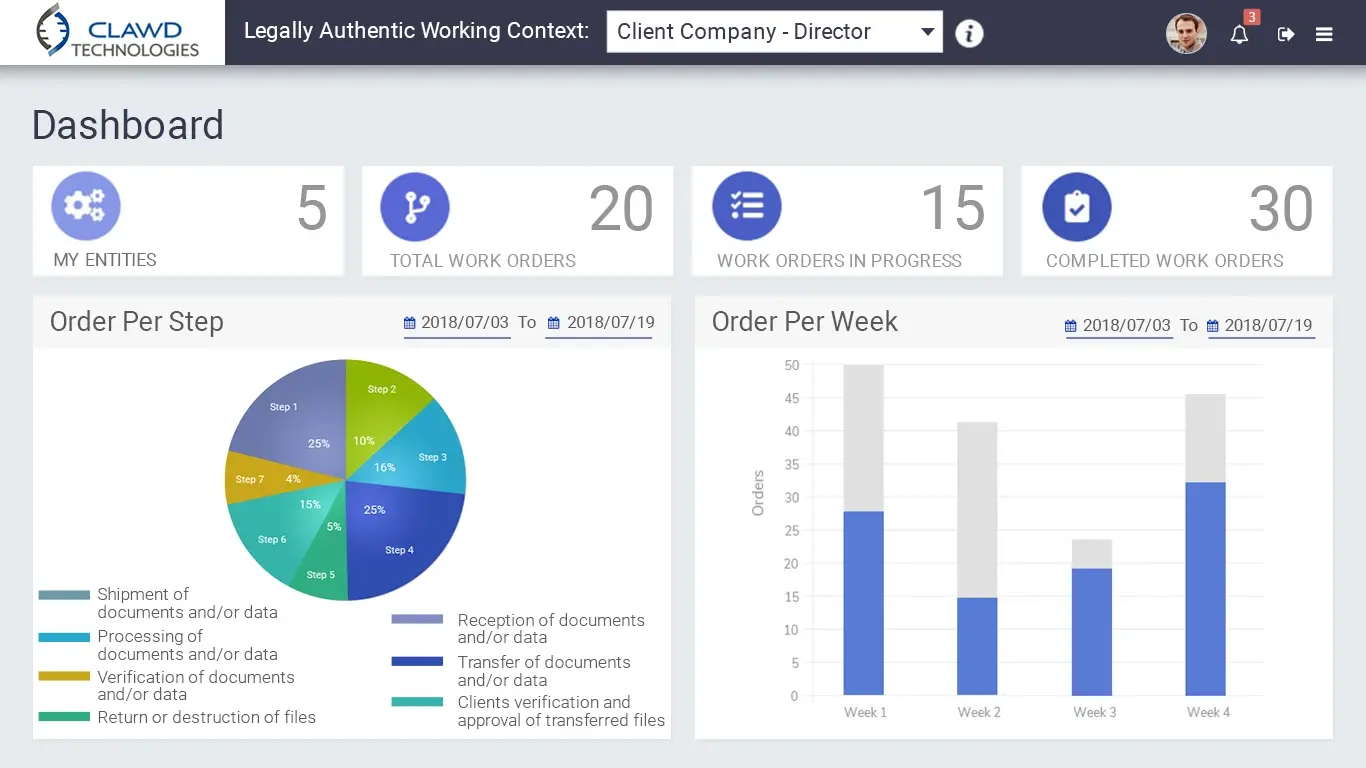Image resolution: width=1366 pixels, height=768 pixels.
Task: Click the Week 4 blue bar
Action: (1205, 590)
